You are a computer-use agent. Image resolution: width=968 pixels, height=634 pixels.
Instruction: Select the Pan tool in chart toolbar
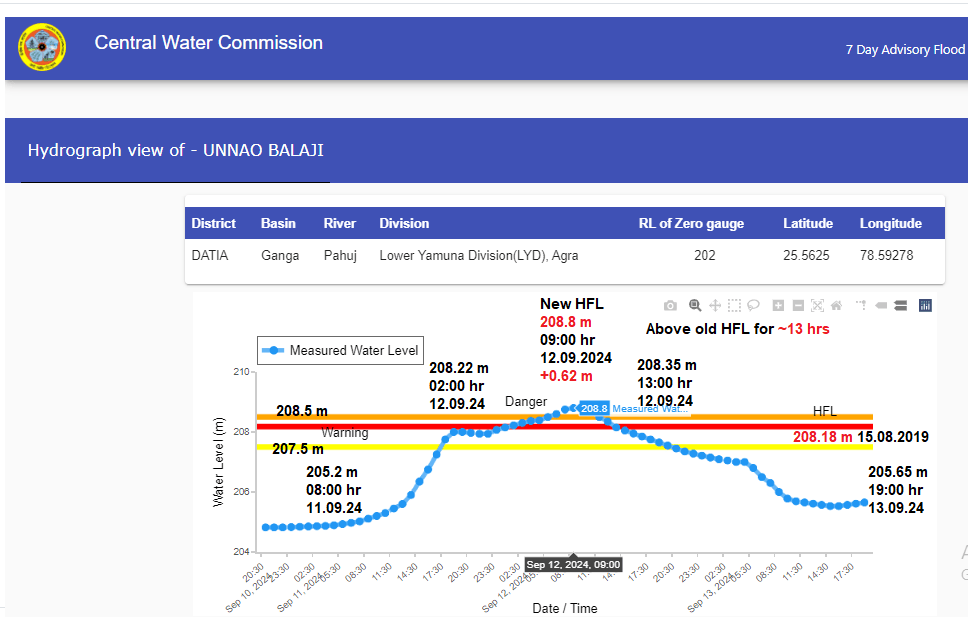pos(715,305)
